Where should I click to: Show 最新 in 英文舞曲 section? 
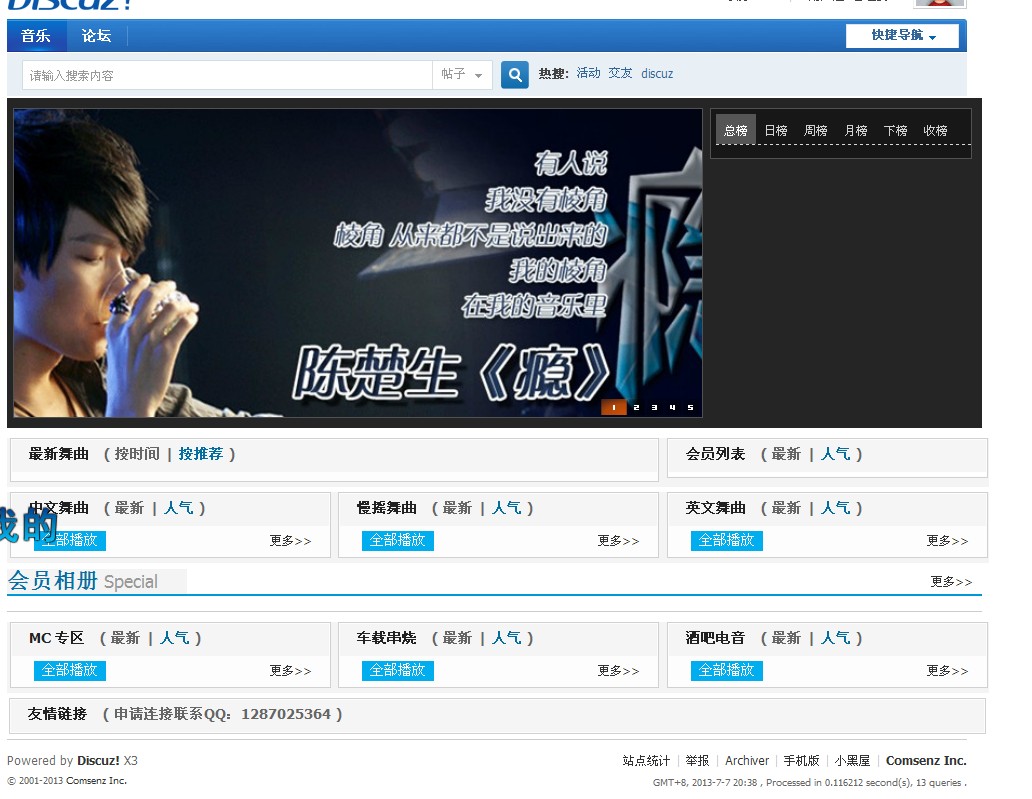click(x=786, y=507)
